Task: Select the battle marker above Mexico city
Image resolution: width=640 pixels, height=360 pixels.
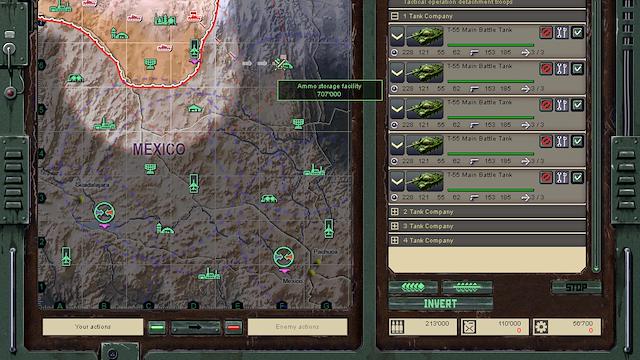Action: click(x=284, y=257)
